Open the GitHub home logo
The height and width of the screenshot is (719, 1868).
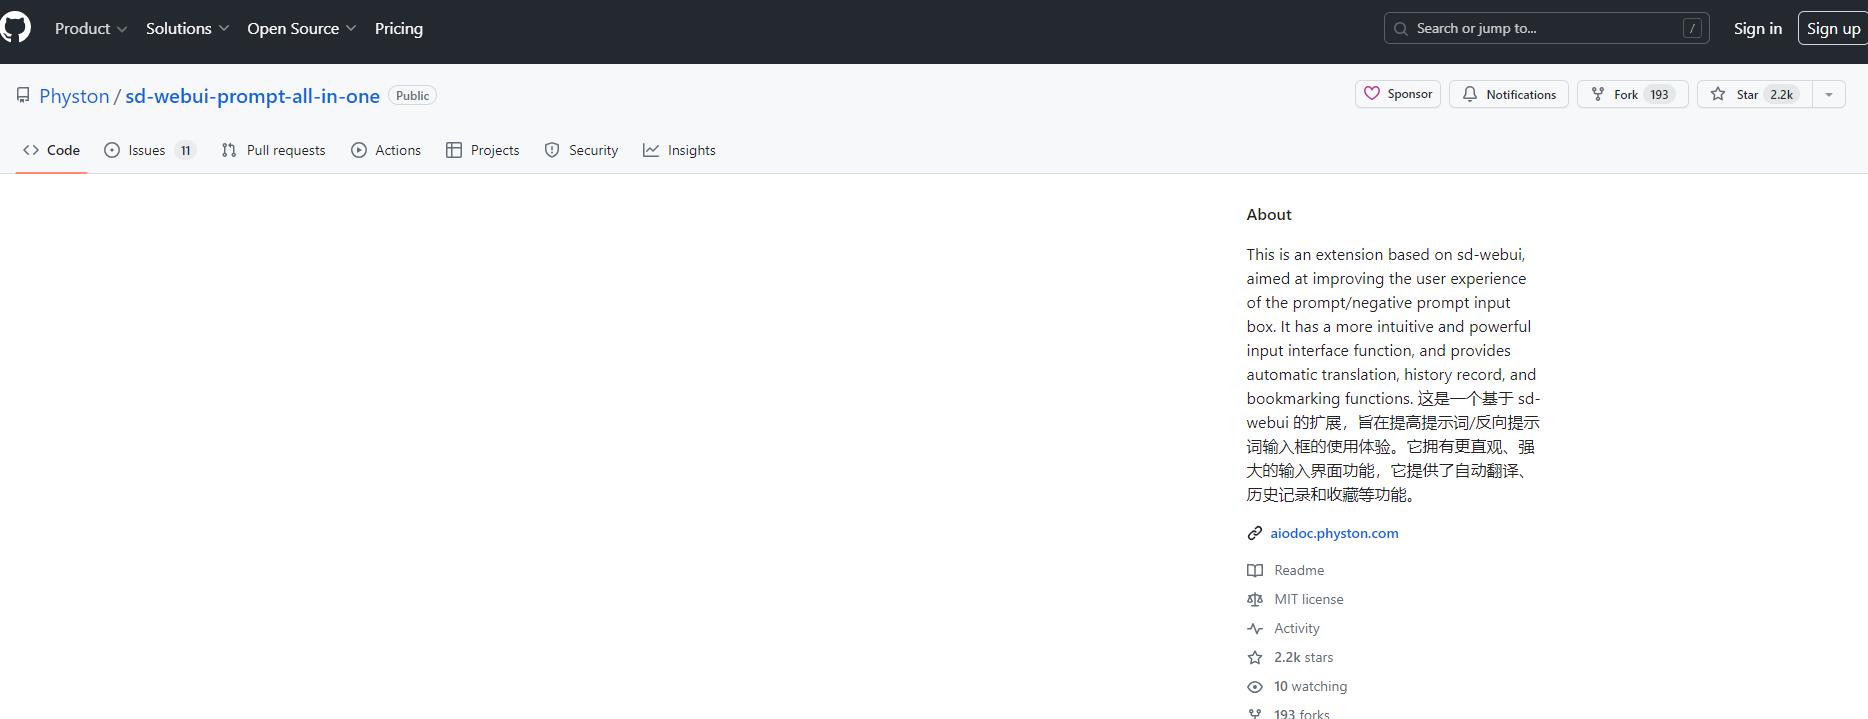[15, 28]
